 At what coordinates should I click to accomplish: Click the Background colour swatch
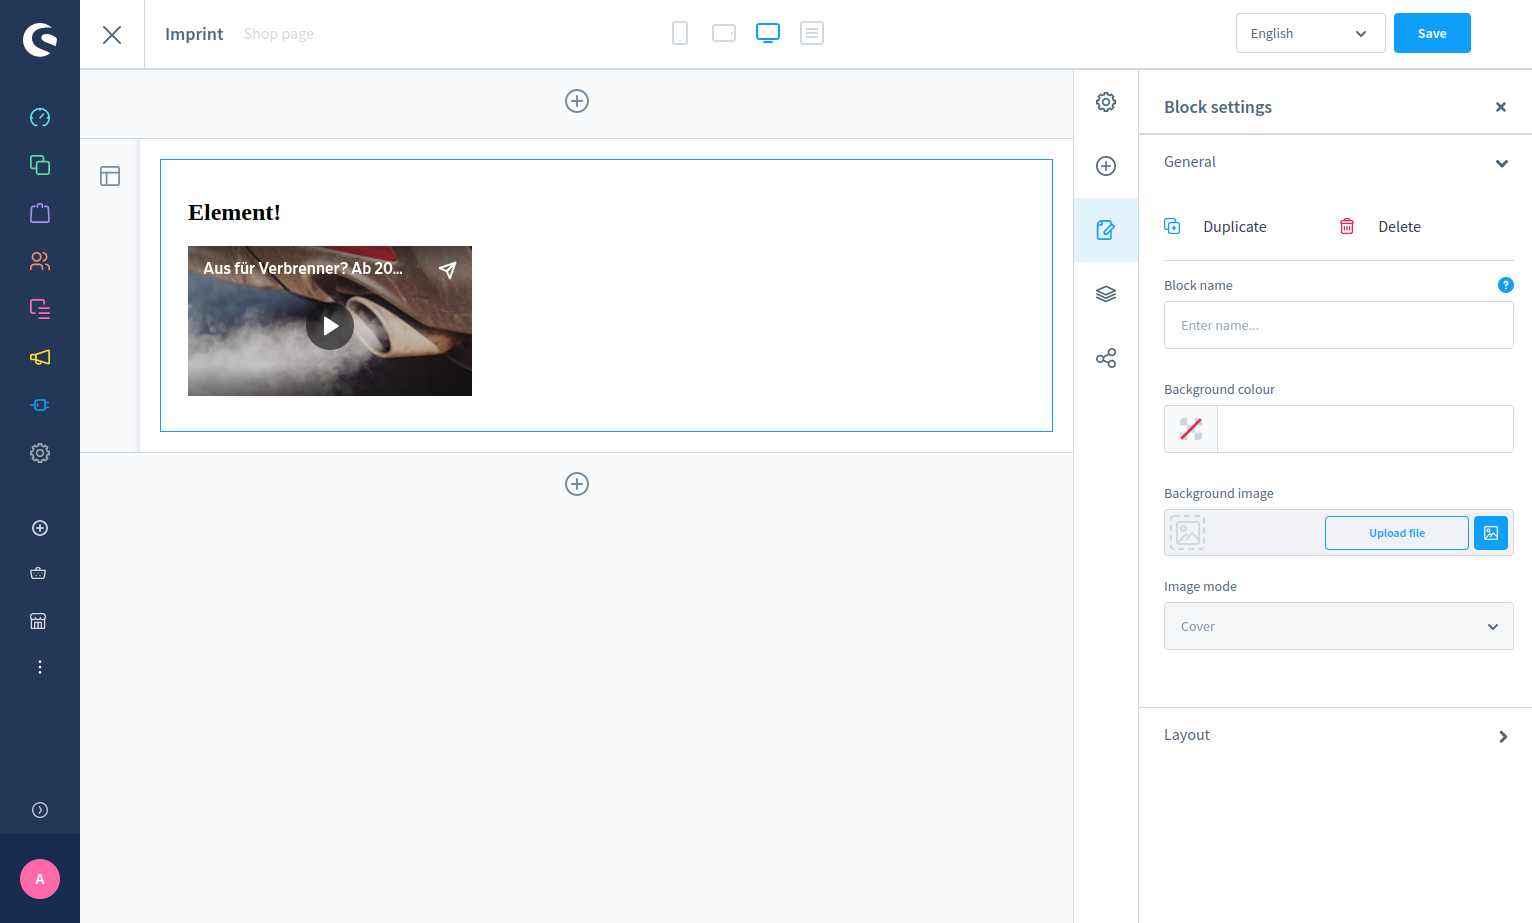(1190, 428)
